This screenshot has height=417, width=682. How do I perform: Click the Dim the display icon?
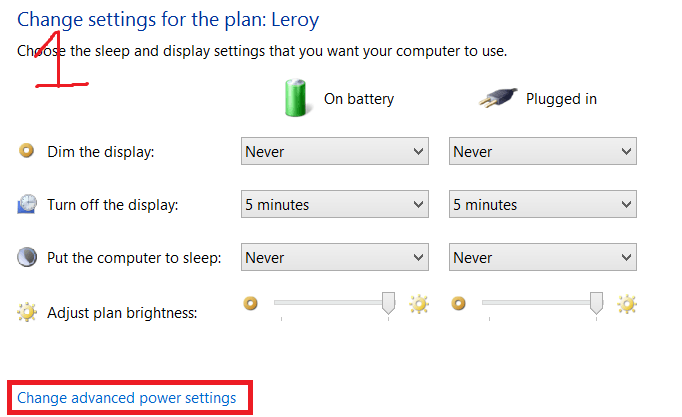click(27, 151)
